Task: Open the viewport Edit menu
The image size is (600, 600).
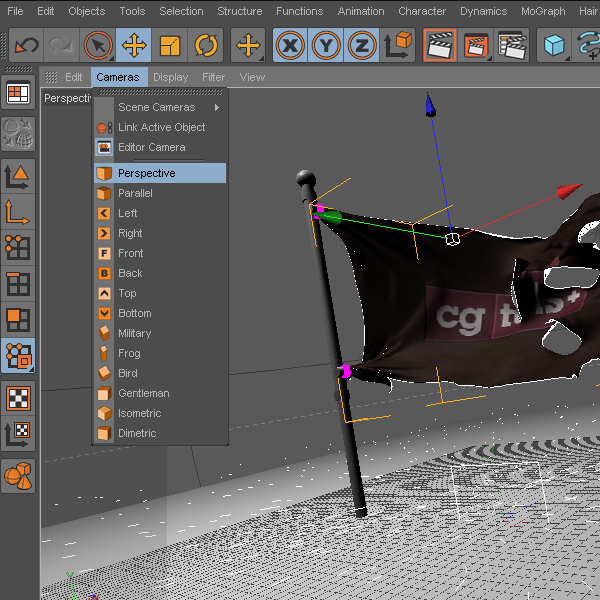Action: (73, 77)
